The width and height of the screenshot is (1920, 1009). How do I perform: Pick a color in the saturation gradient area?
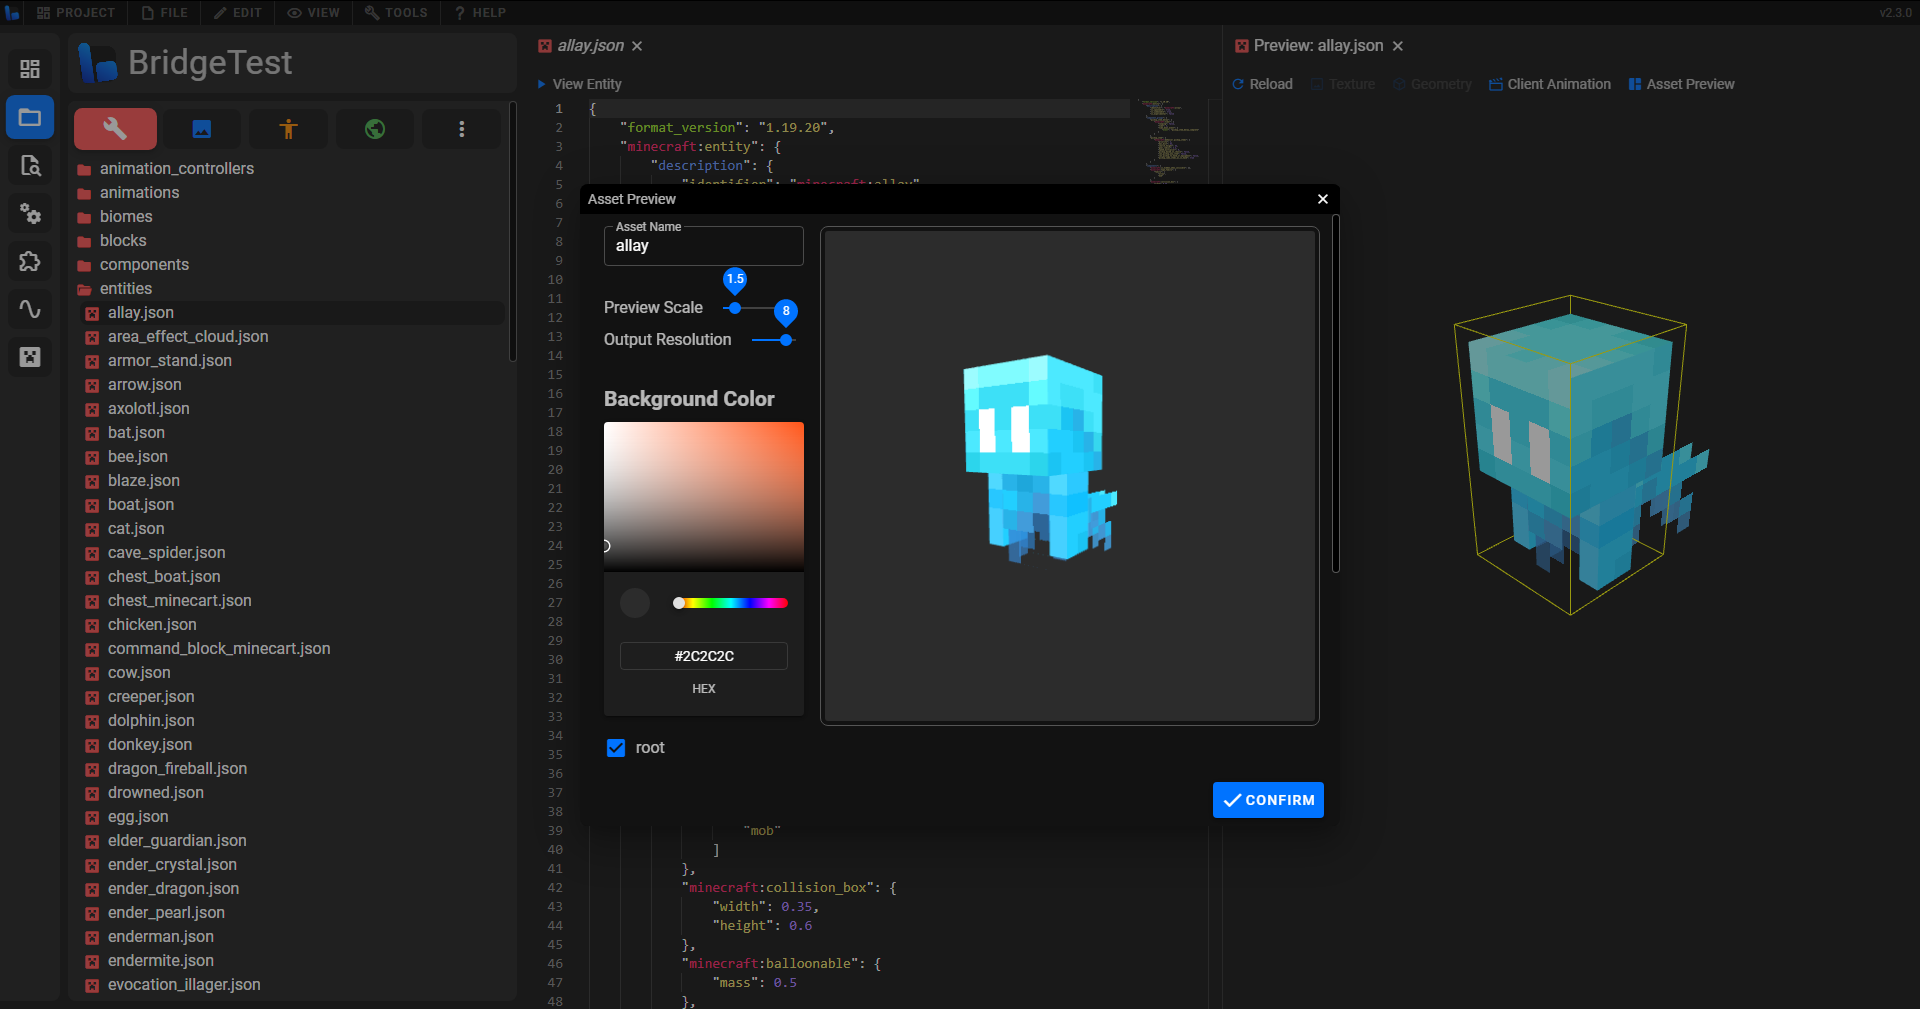pos(704,496)
